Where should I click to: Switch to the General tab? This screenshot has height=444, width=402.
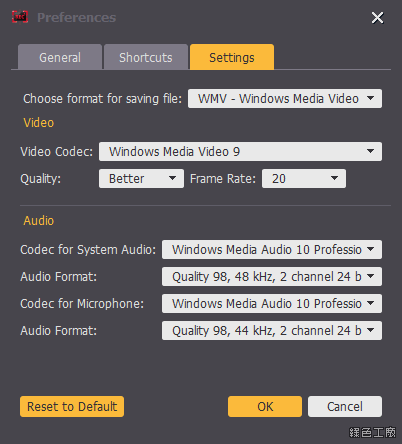click(60, 57)
